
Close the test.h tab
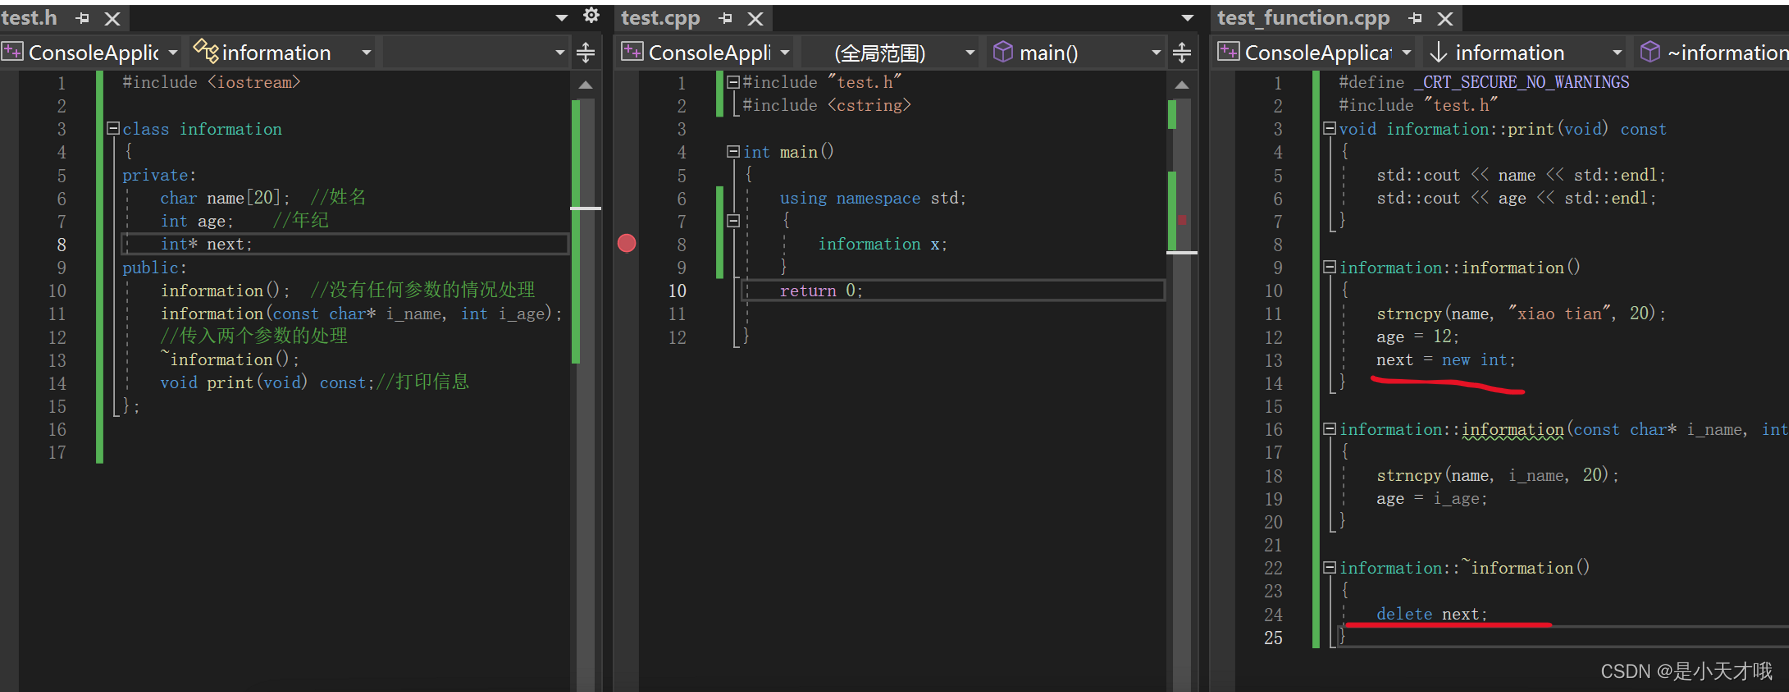[113, 19]
